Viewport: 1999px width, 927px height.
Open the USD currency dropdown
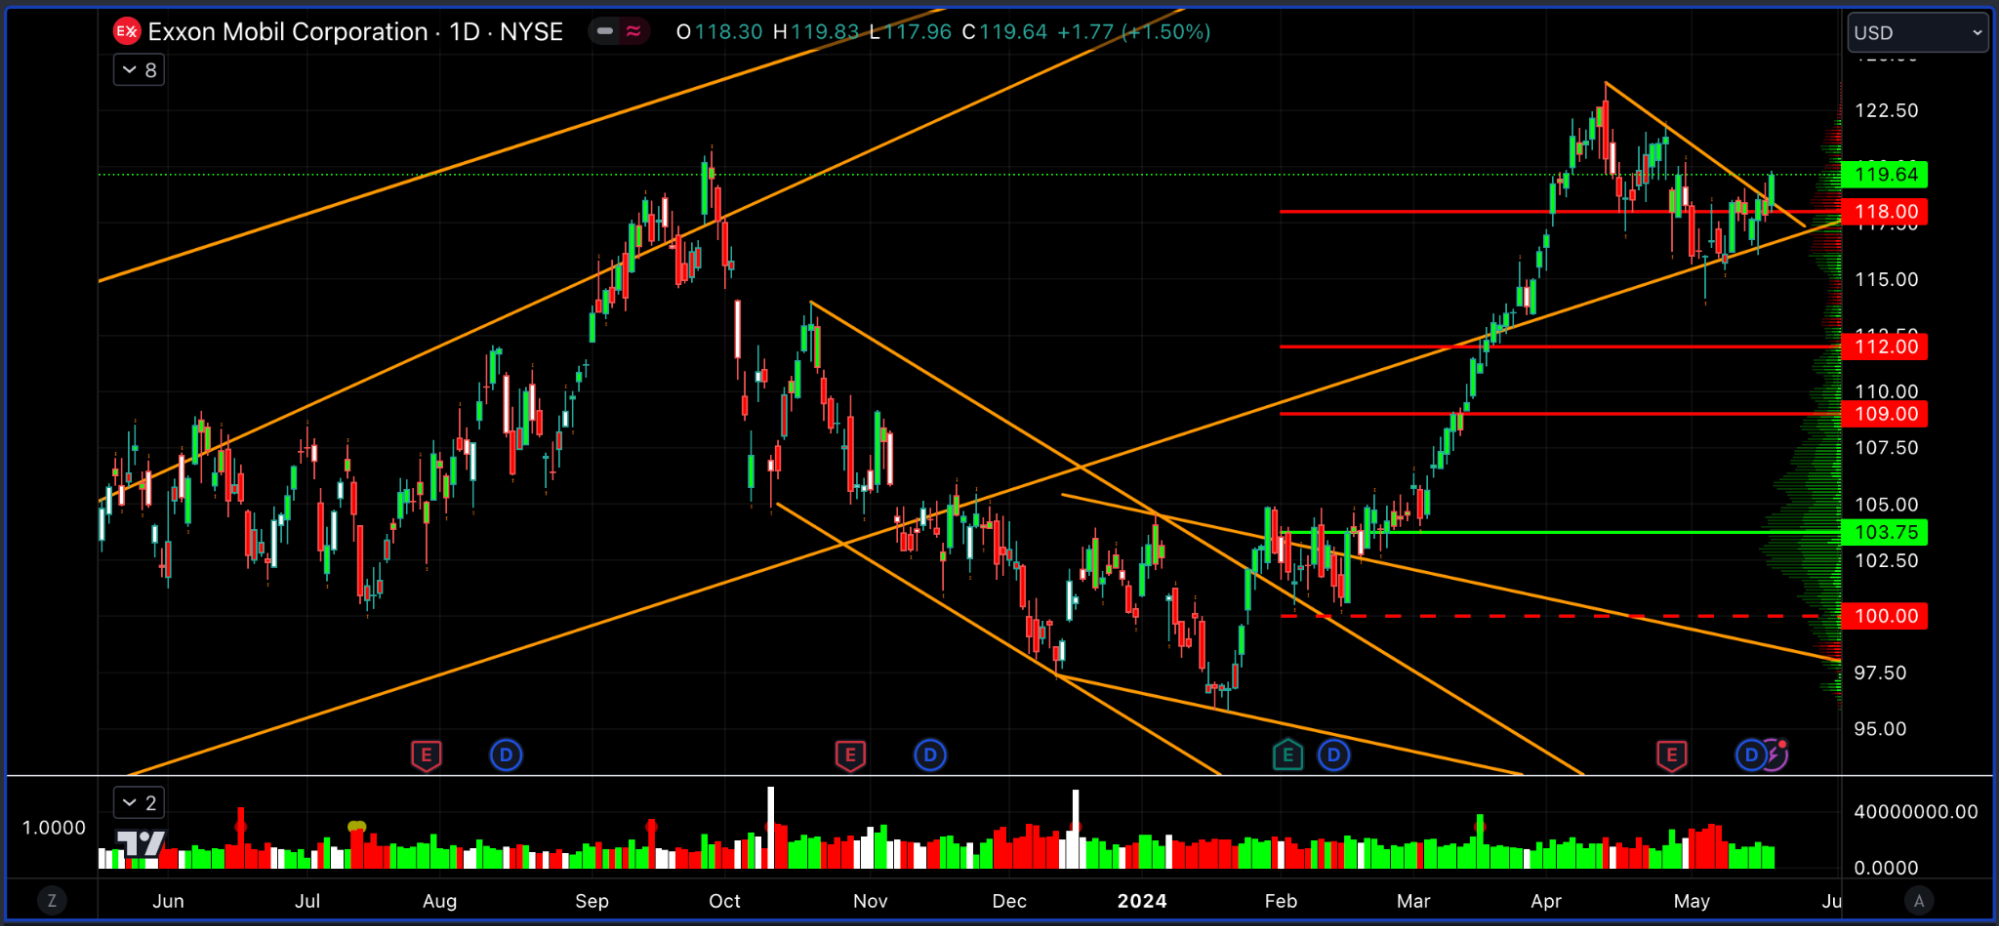[1916, 33]
